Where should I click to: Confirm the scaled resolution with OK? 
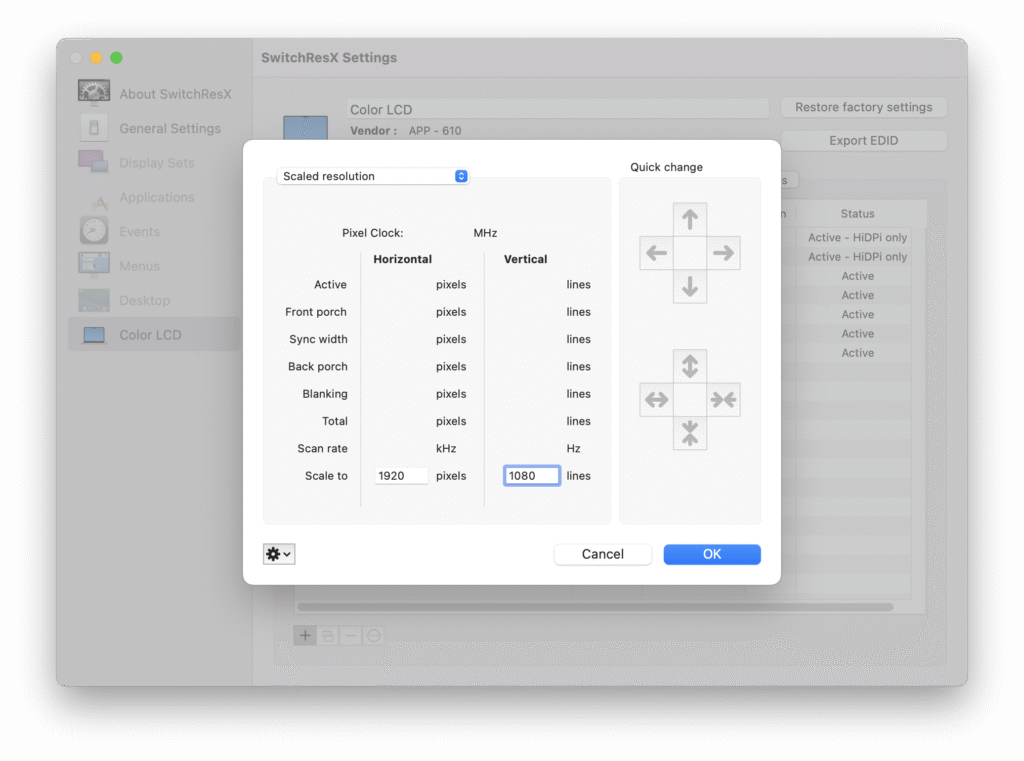[x=712, y=554]
